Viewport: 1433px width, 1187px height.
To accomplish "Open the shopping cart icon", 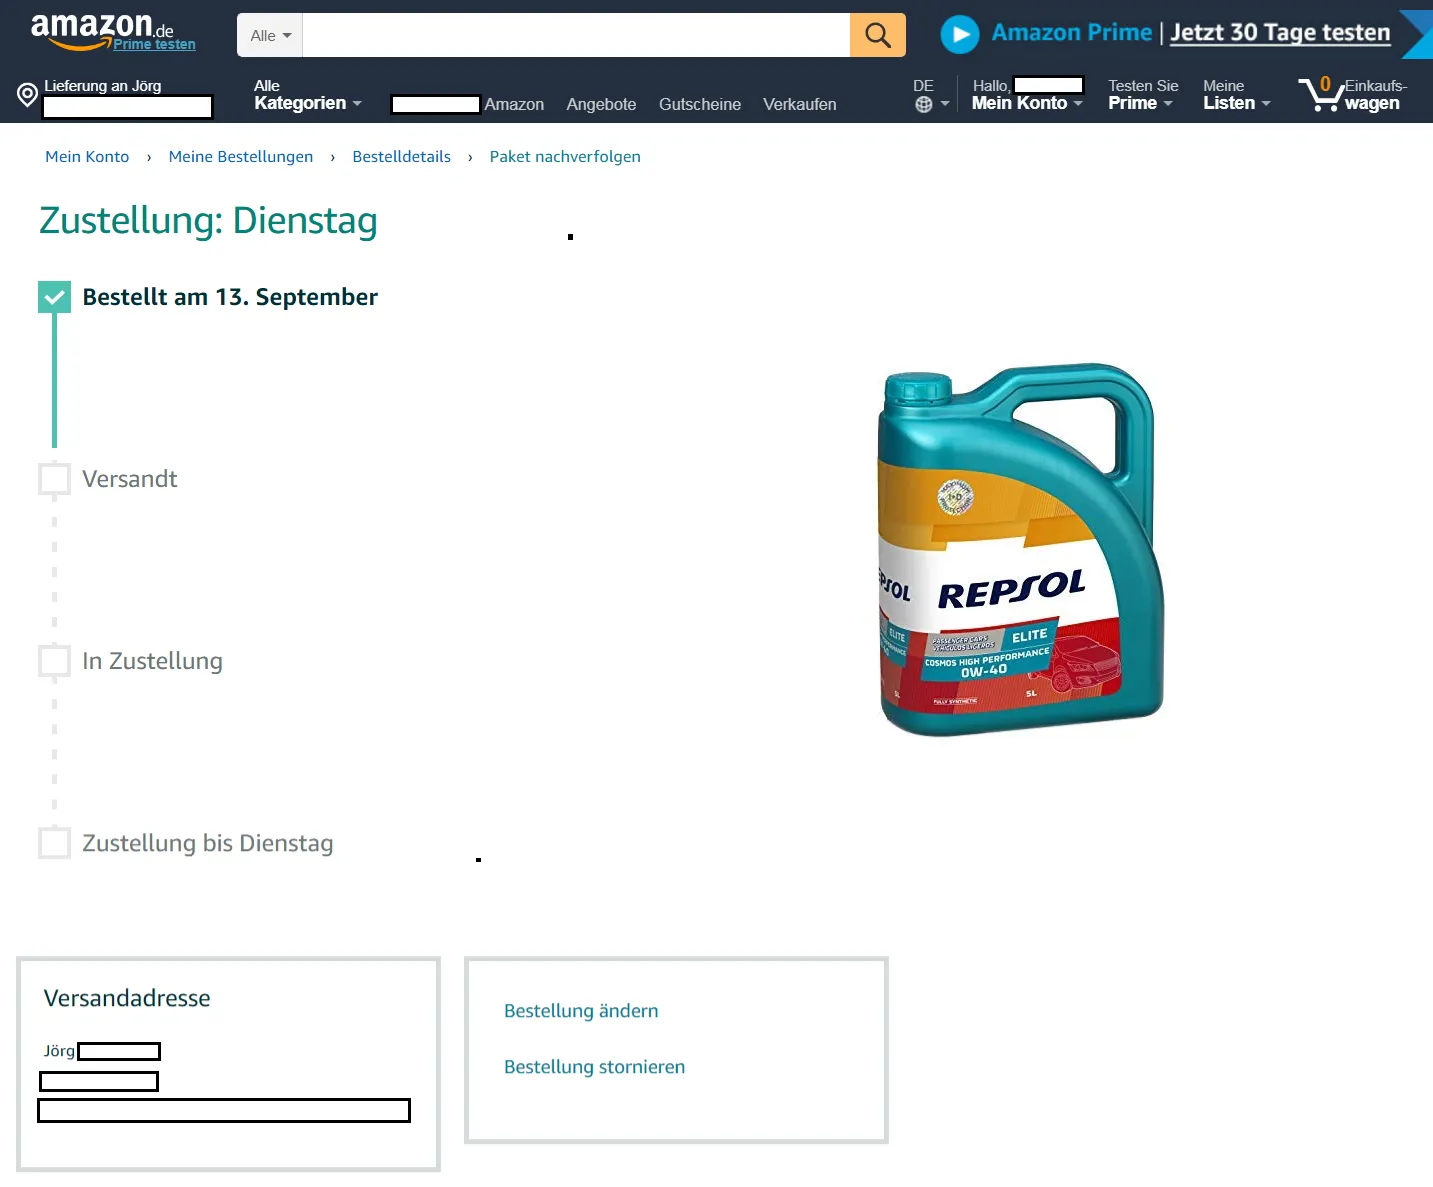I will click(1320, 94).
